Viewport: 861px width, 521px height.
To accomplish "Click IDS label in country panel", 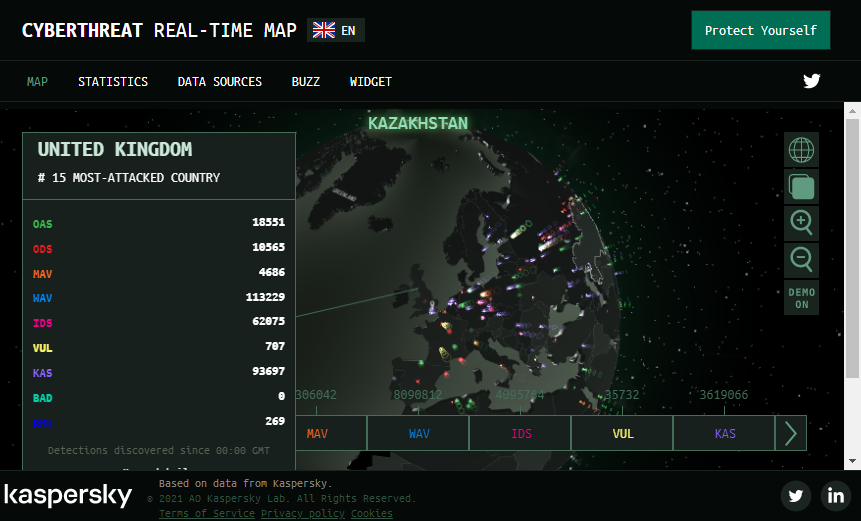I will pyautogui.click(x=42, y=323).
